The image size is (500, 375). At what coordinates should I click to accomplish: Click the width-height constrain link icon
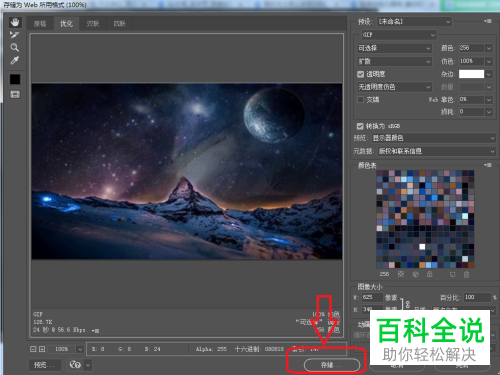tap(407, 304)
